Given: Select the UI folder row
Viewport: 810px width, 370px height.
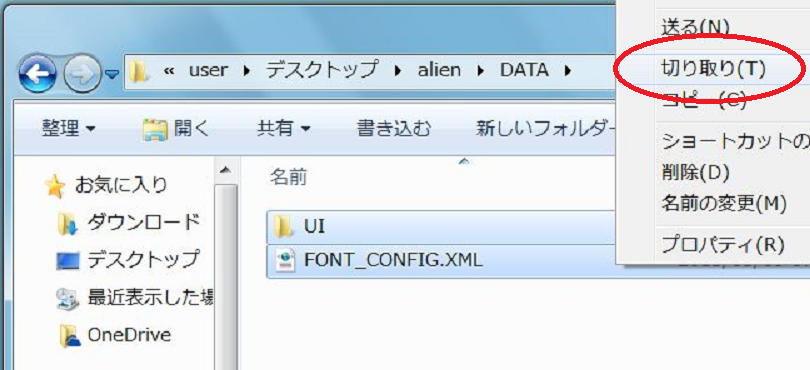Looking at the screenshot, I should (442, 227).
